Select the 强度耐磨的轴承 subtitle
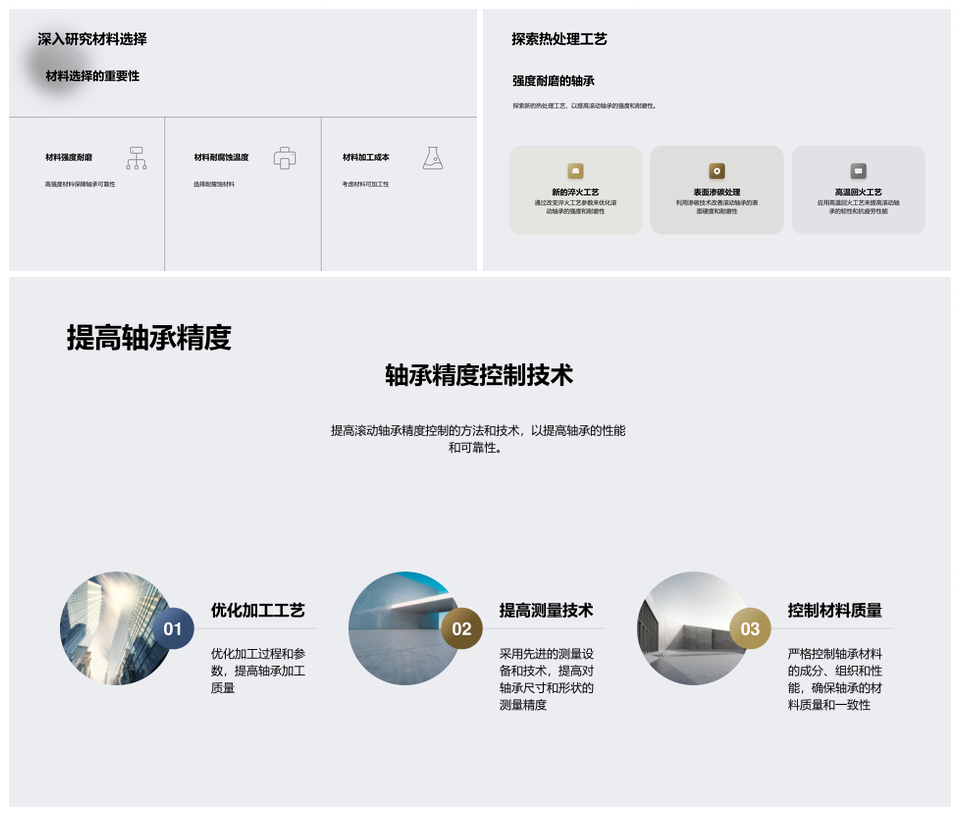 (553, 81)
